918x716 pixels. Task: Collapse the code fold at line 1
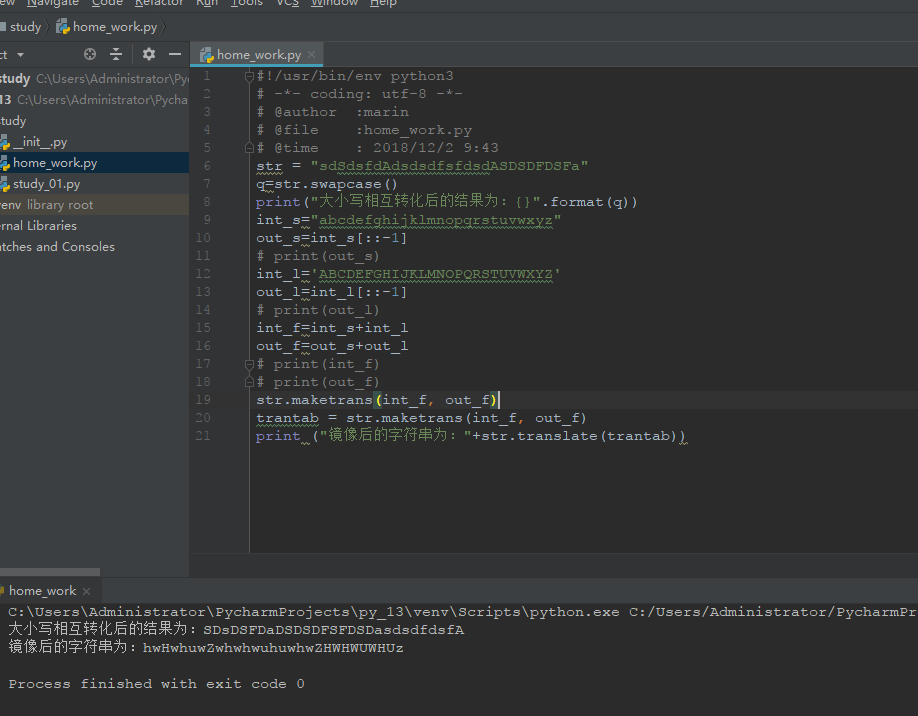pos(250,76)
